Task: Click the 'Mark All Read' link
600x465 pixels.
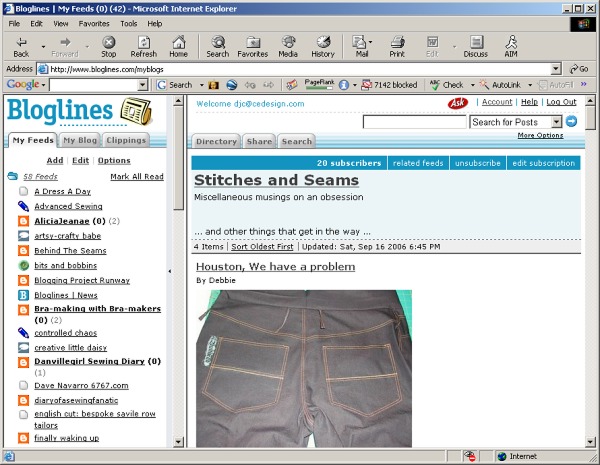Action: 137,176
